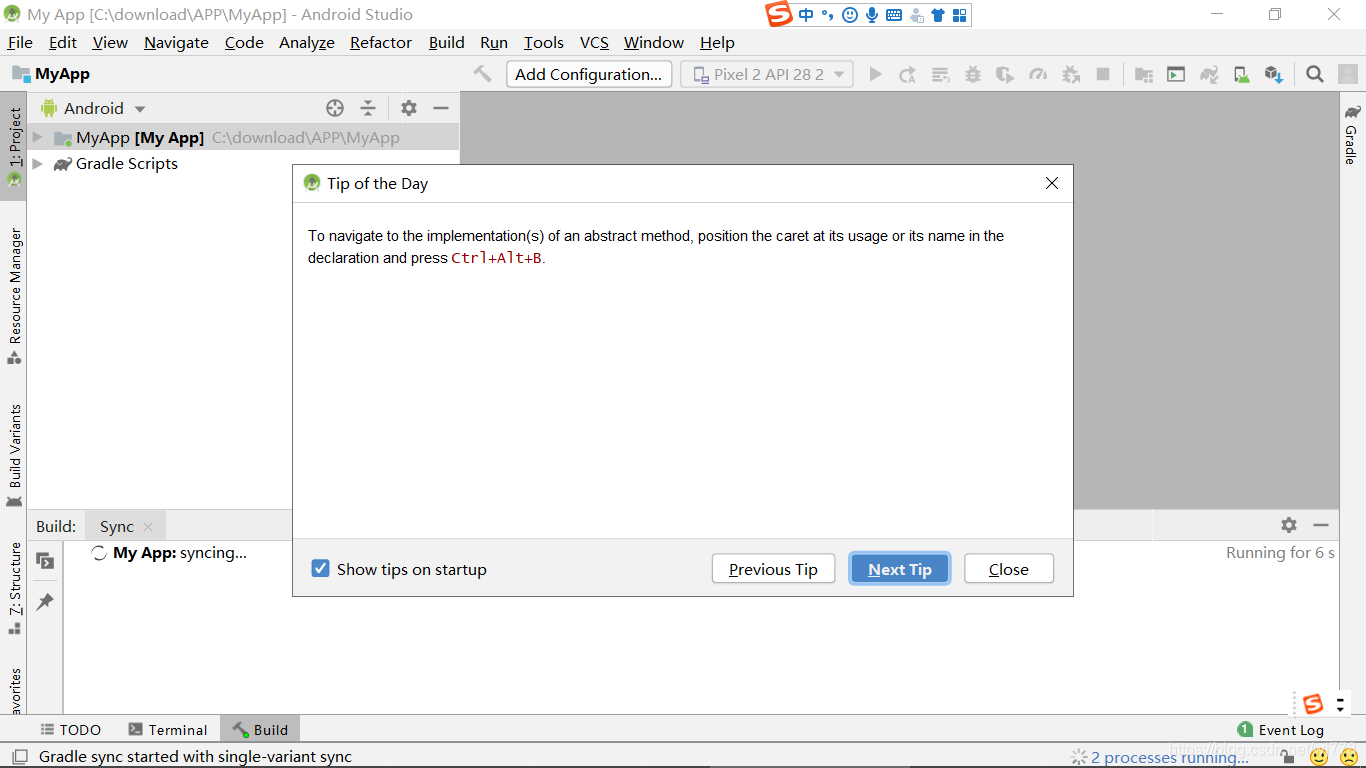This screenshot has height=768, width=1366.
Task: Expand the Gradle Scripts tree node
Action: pyautogui.click(x=38, y=163)
